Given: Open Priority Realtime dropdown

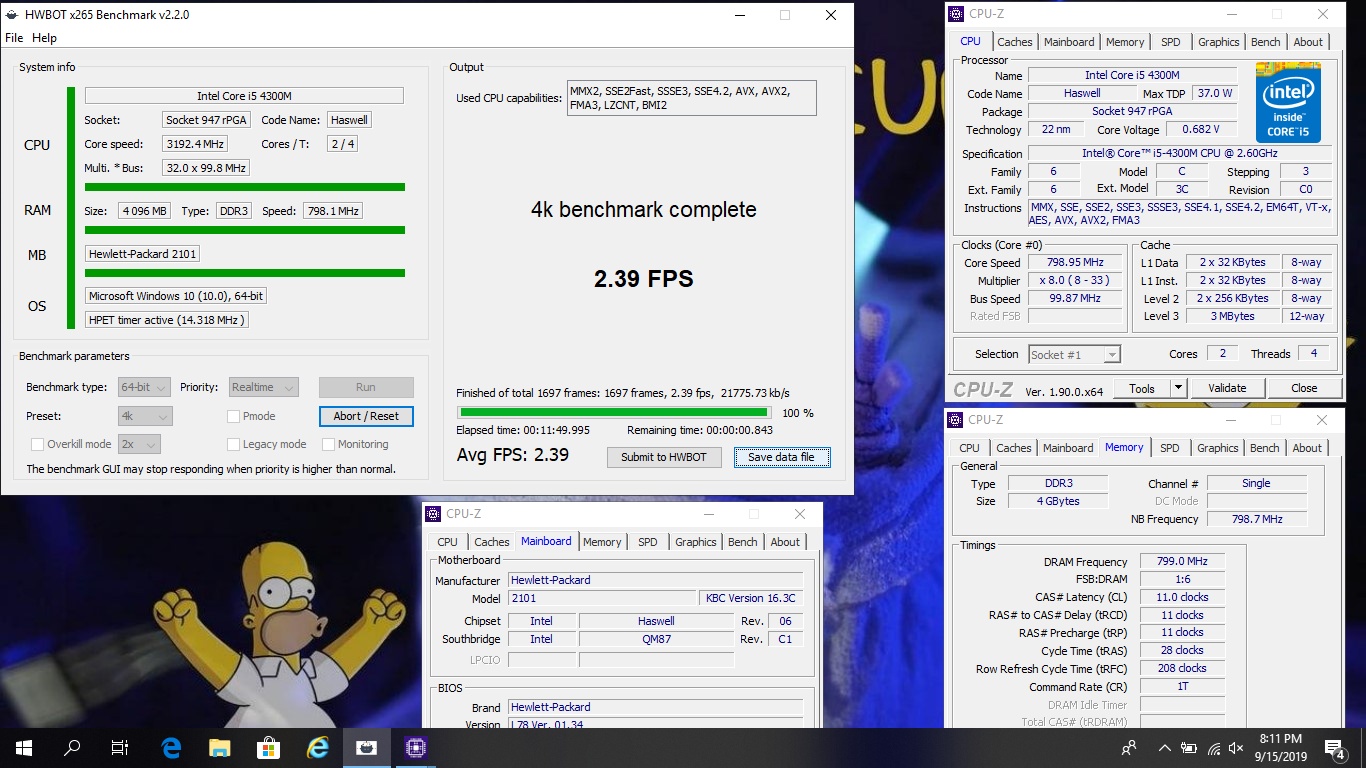Looking at the screenshot, I should (x=263, y=387).
